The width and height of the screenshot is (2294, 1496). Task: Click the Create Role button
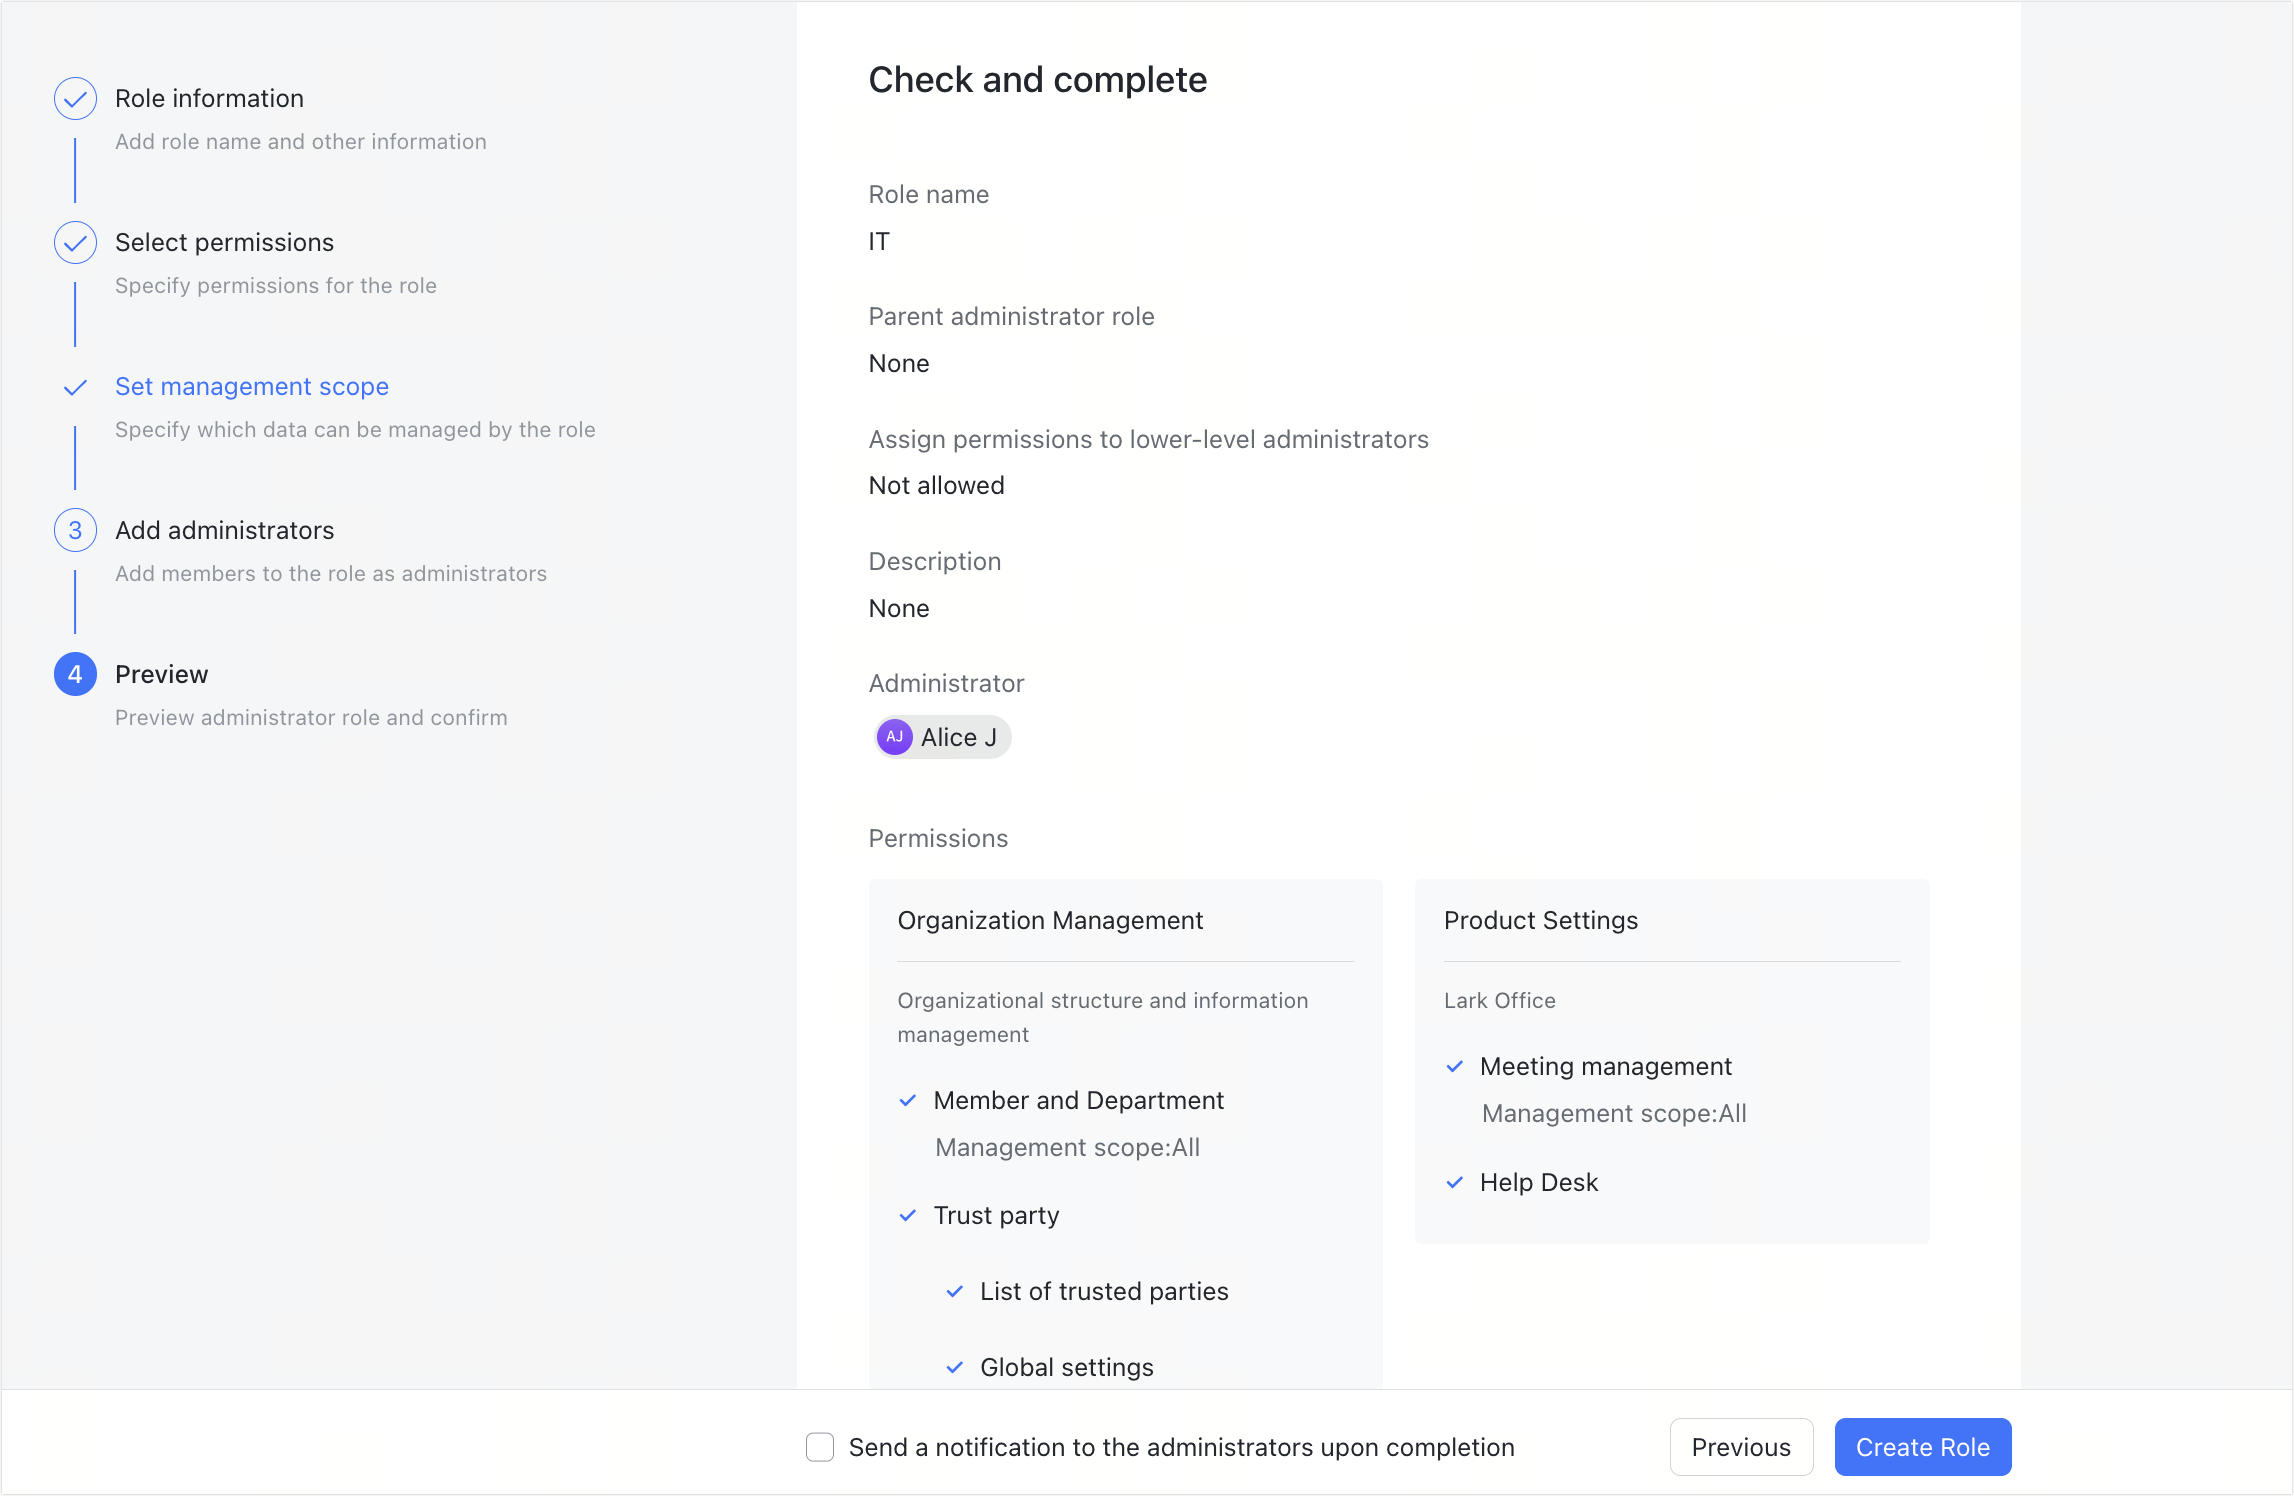pos(1922,1447)
